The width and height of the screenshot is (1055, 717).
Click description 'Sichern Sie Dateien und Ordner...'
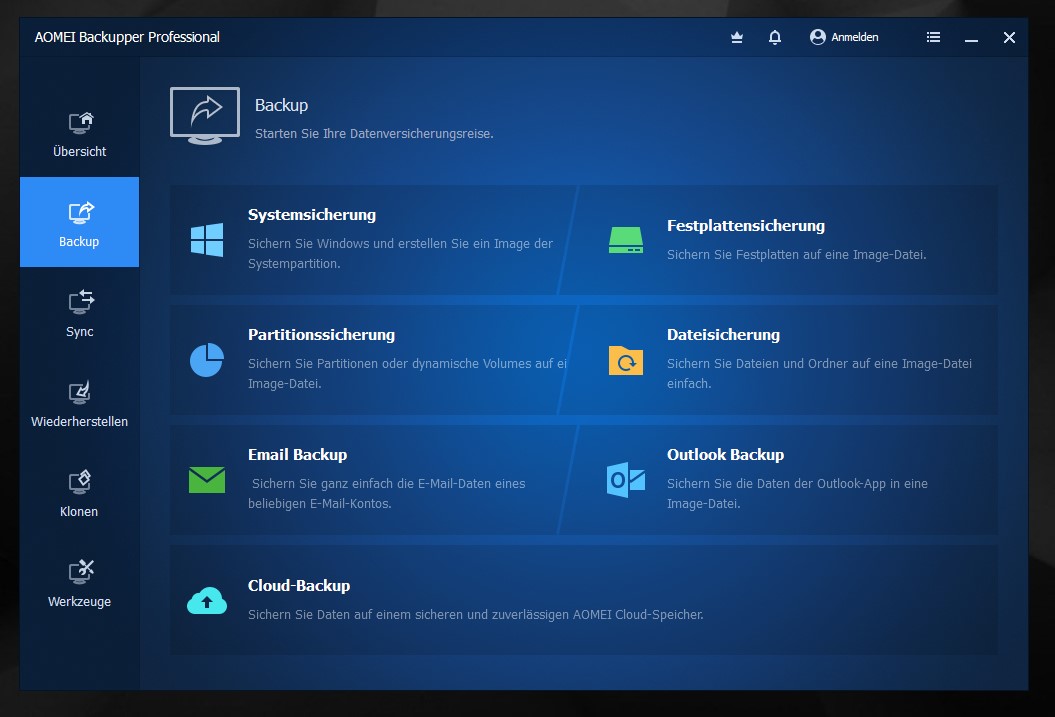pyautogui.click(x=820, y=373)
